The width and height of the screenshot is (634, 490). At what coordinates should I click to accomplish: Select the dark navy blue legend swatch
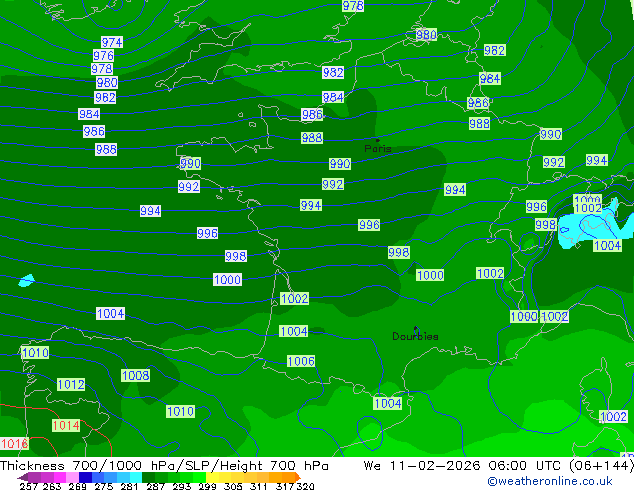(85, 477)
